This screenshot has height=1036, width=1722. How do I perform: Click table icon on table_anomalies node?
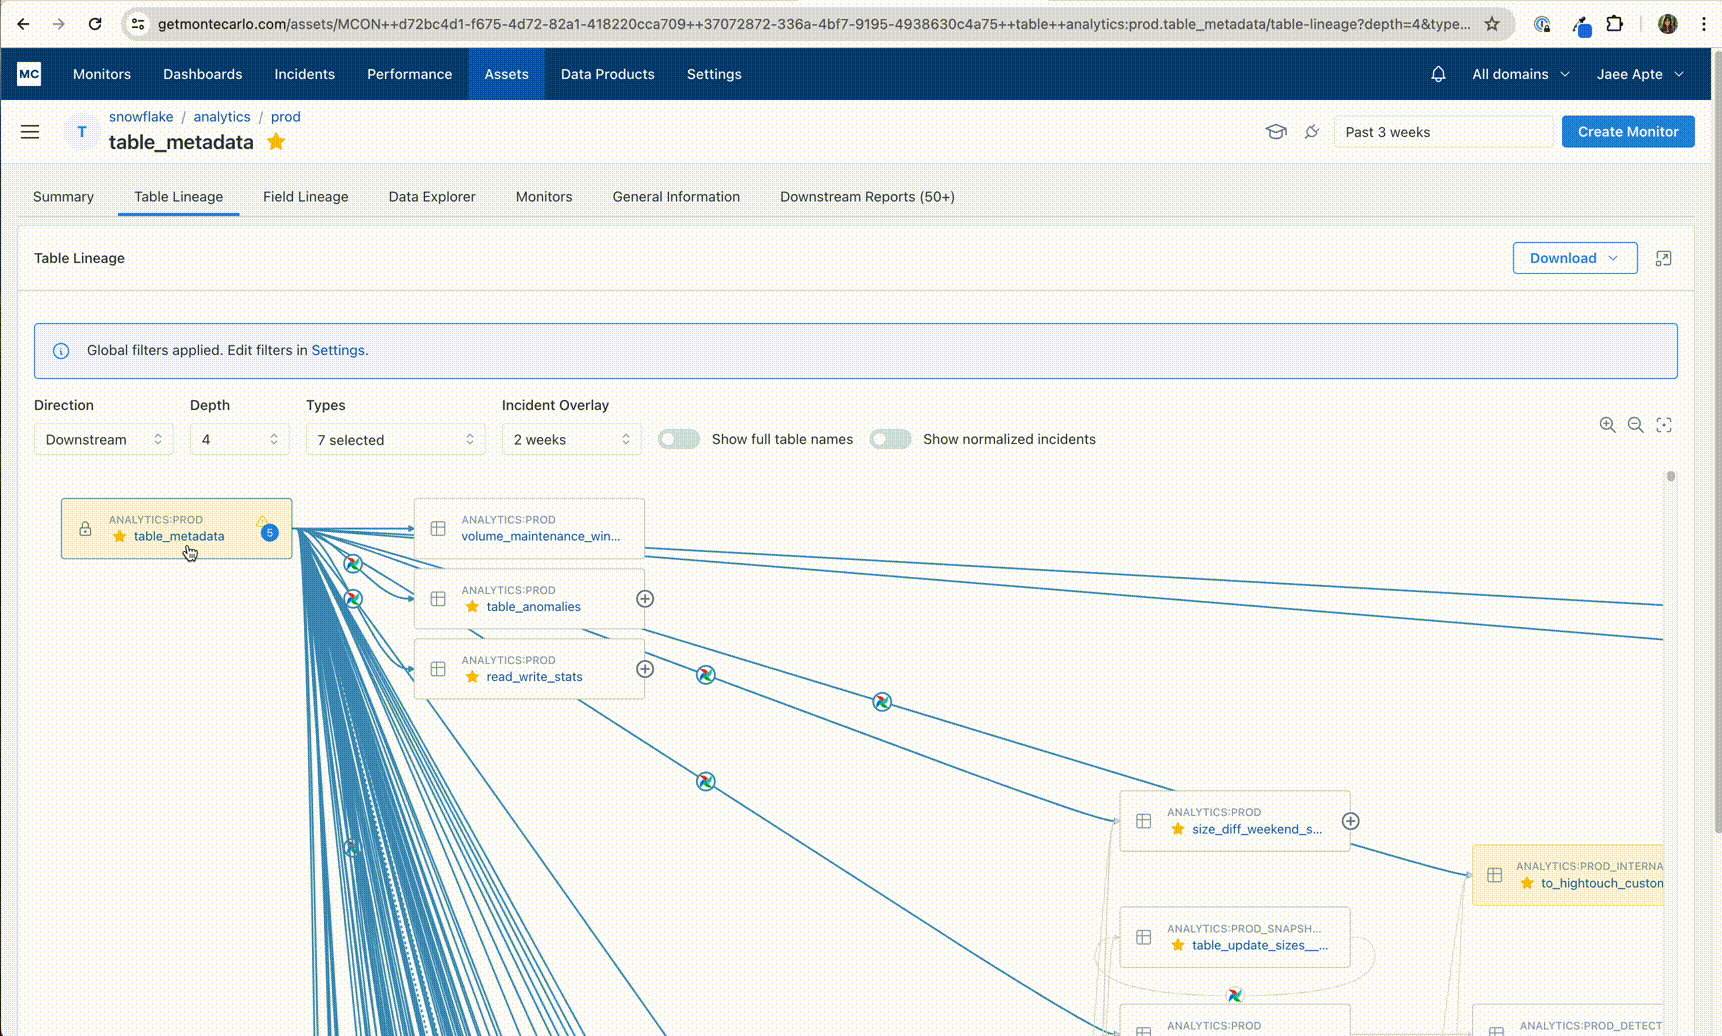(438, 599)
